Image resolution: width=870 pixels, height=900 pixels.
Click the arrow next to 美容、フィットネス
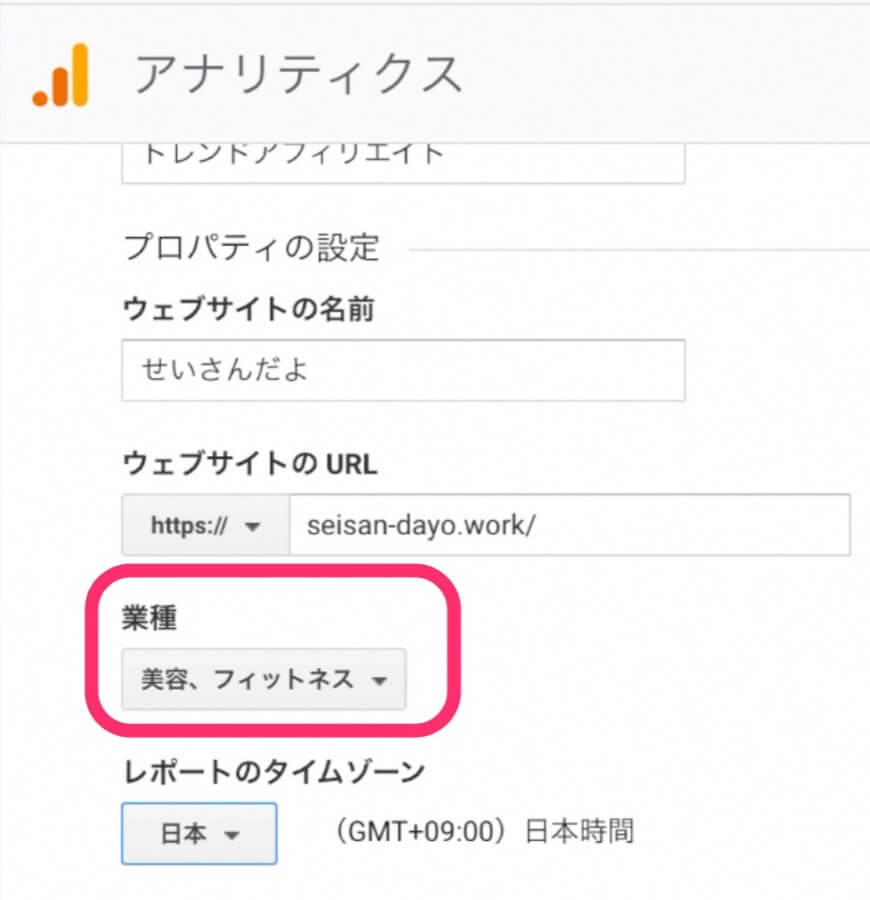pos(379,682)
